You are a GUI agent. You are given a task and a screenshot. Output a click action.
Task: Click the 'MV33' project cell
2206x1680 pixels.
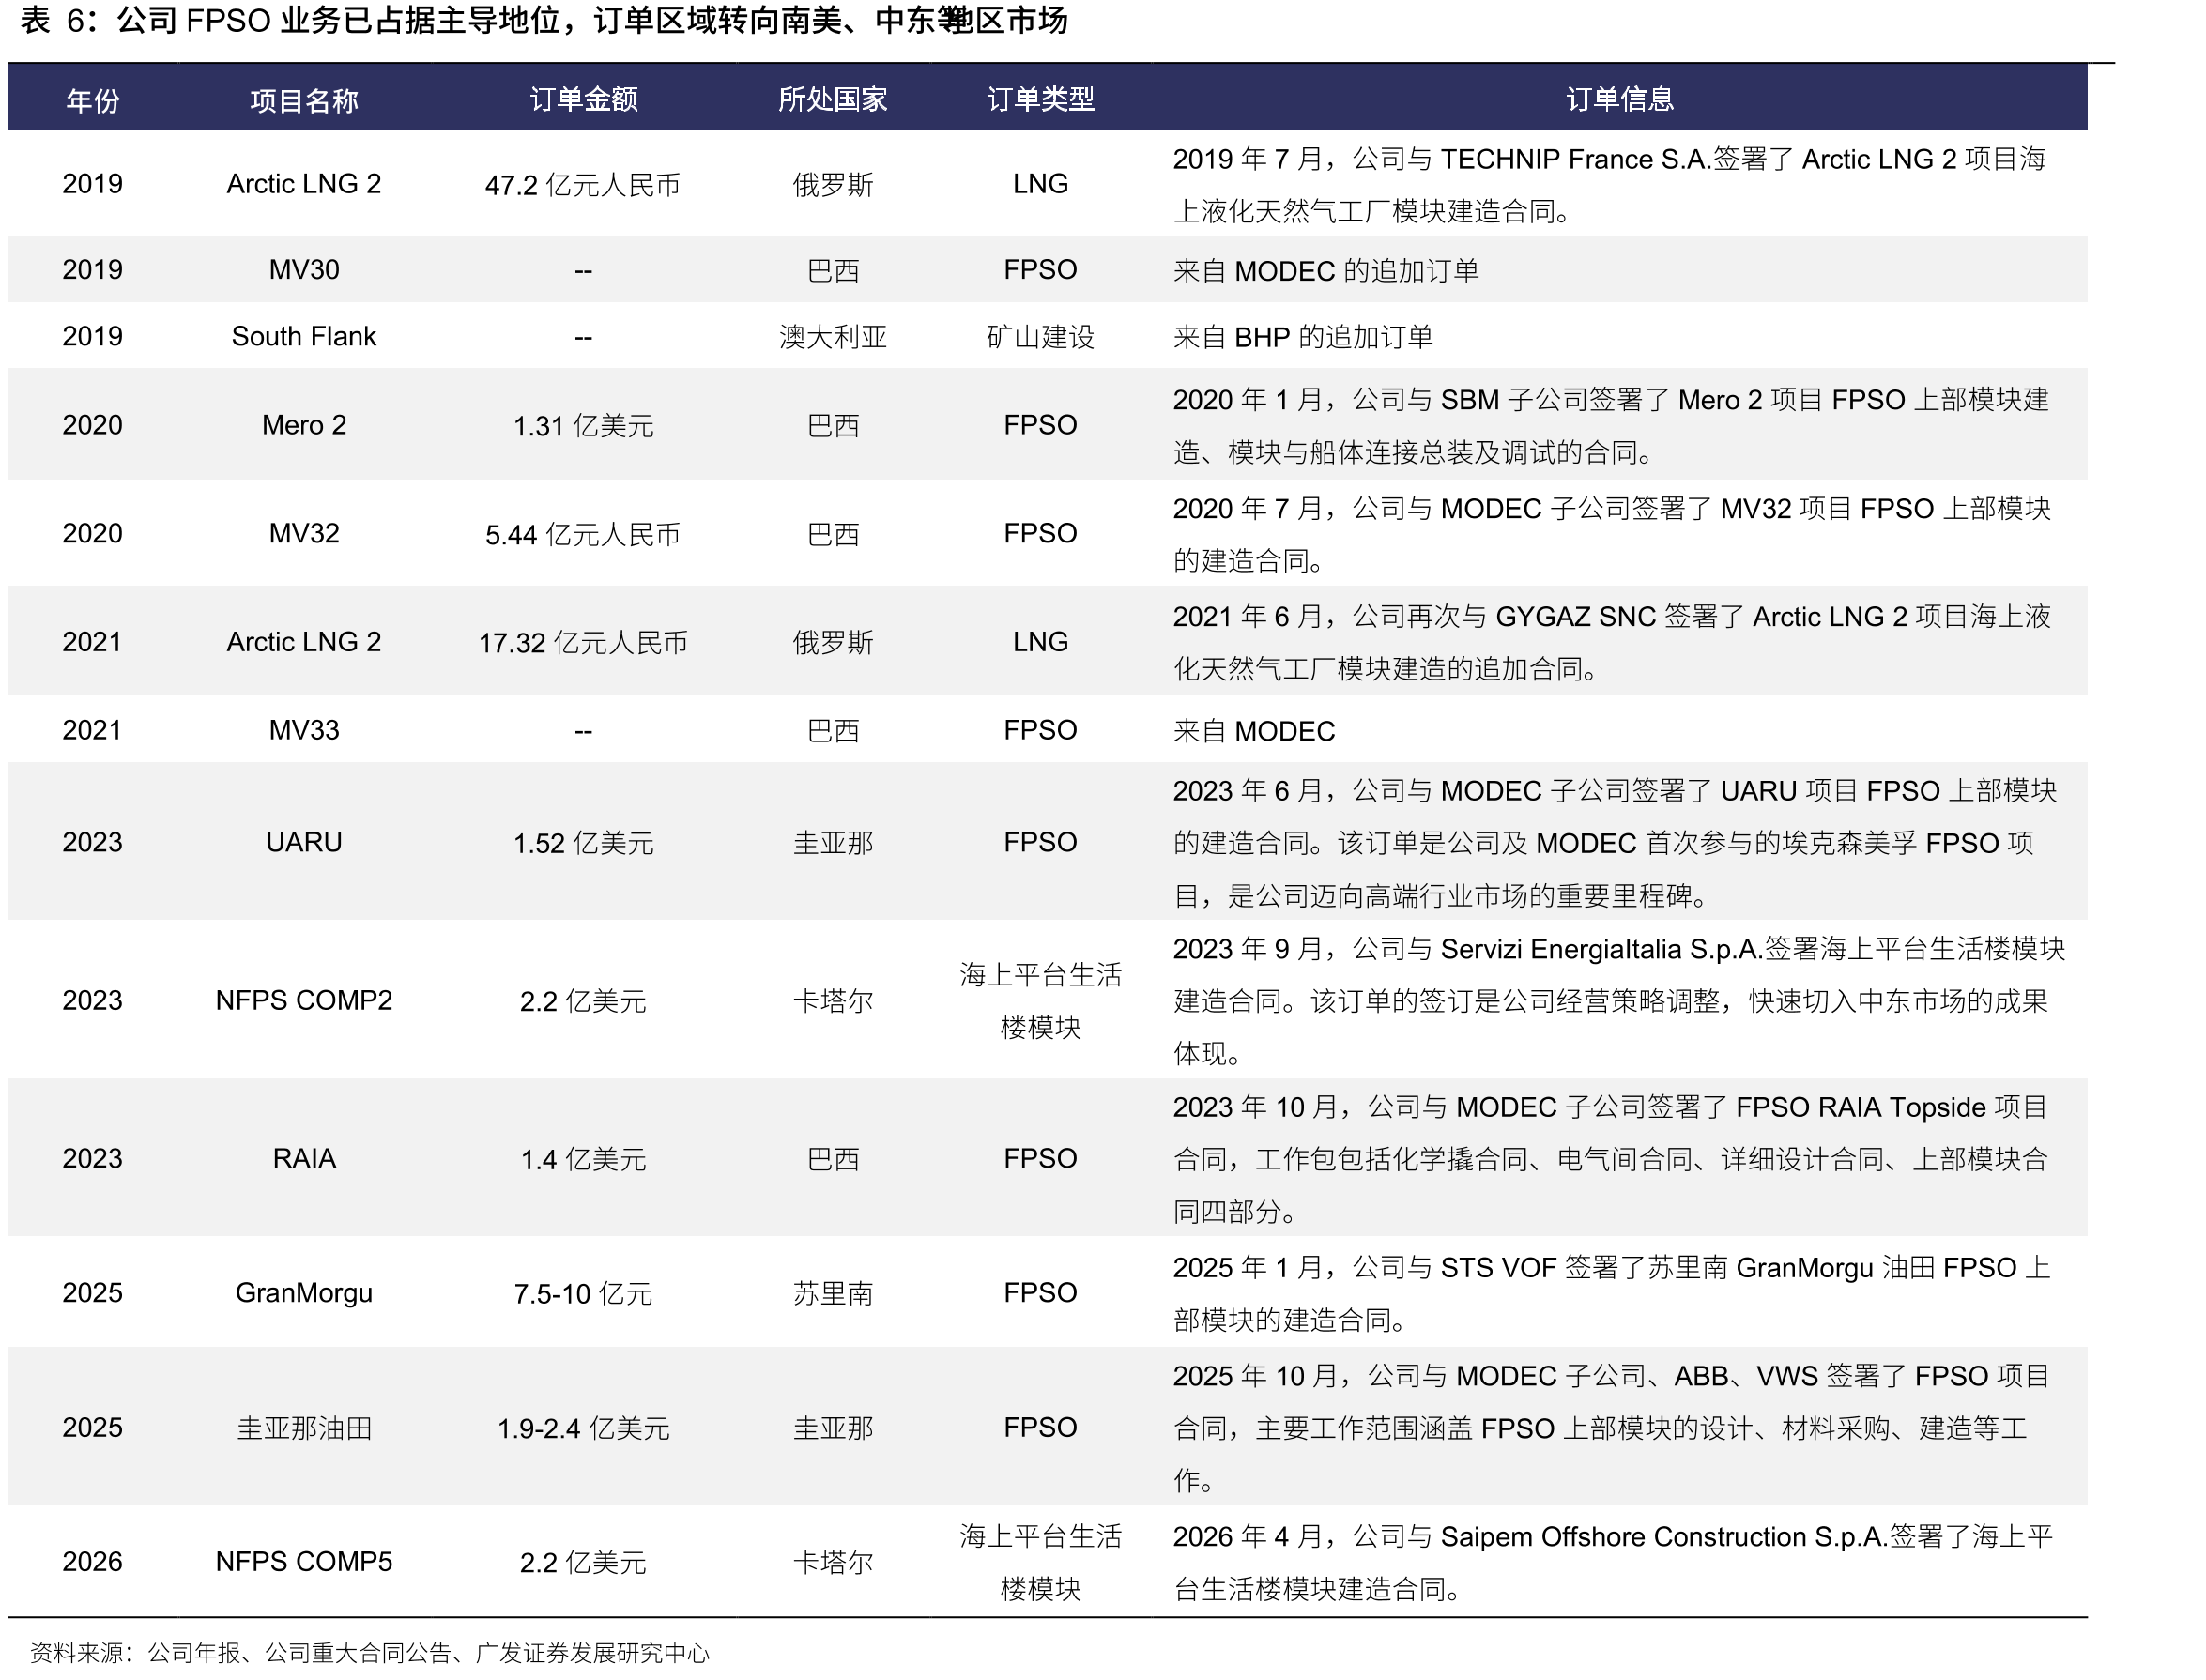tap(304, 731)
